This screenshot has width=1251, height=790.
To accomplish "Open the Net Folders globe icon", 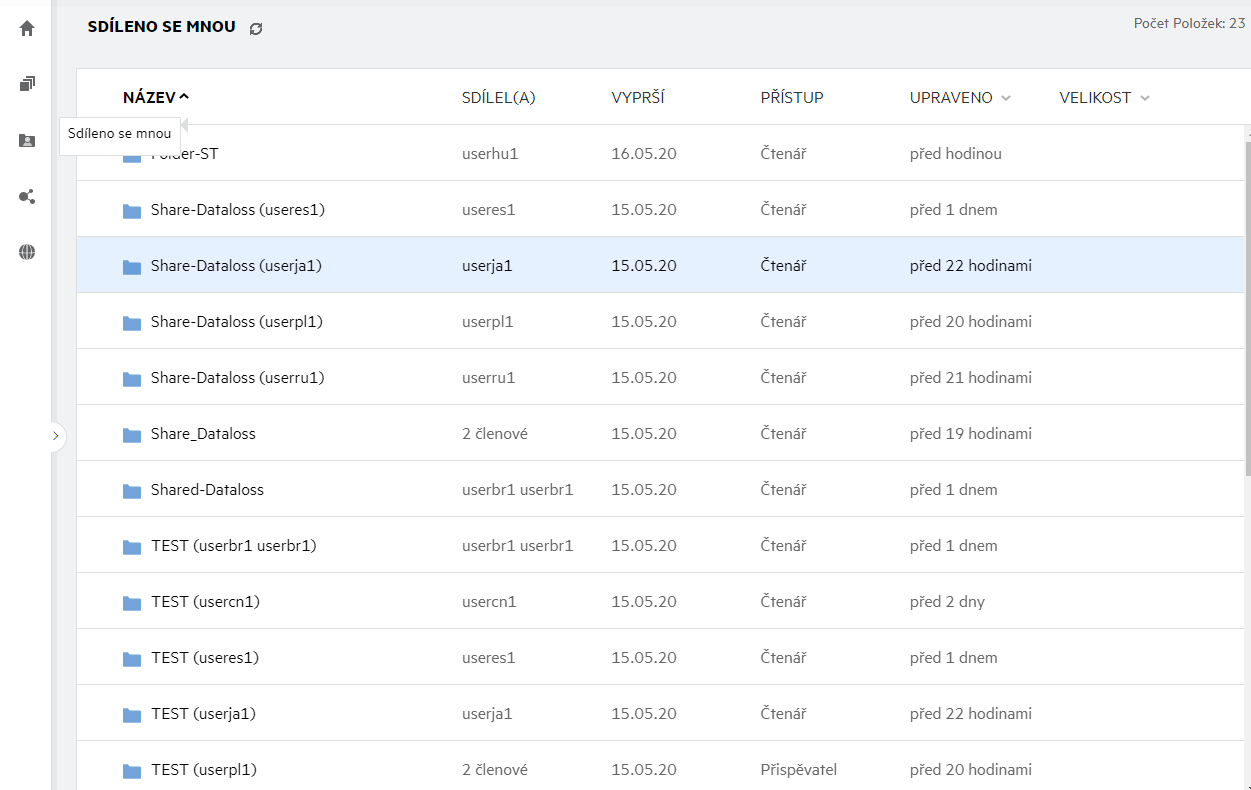I will pyautogui.click(x=27, y=252).
